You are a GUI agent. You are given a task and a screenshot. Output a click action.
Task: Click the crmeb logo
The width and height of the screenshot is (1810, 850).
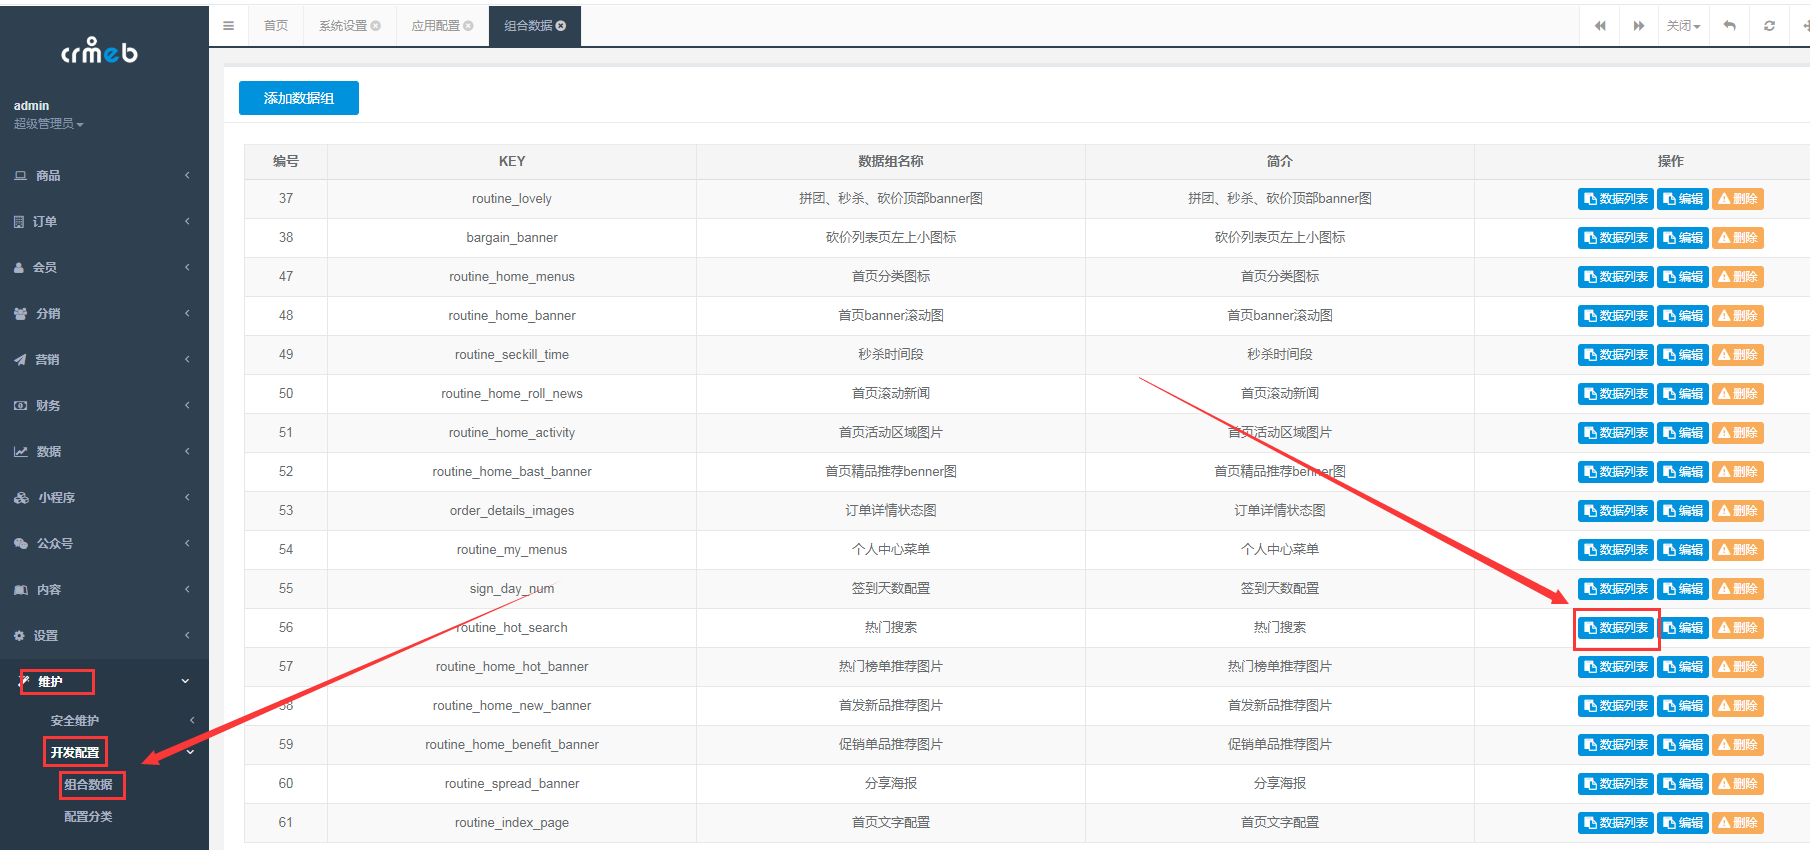pos(99,50)
